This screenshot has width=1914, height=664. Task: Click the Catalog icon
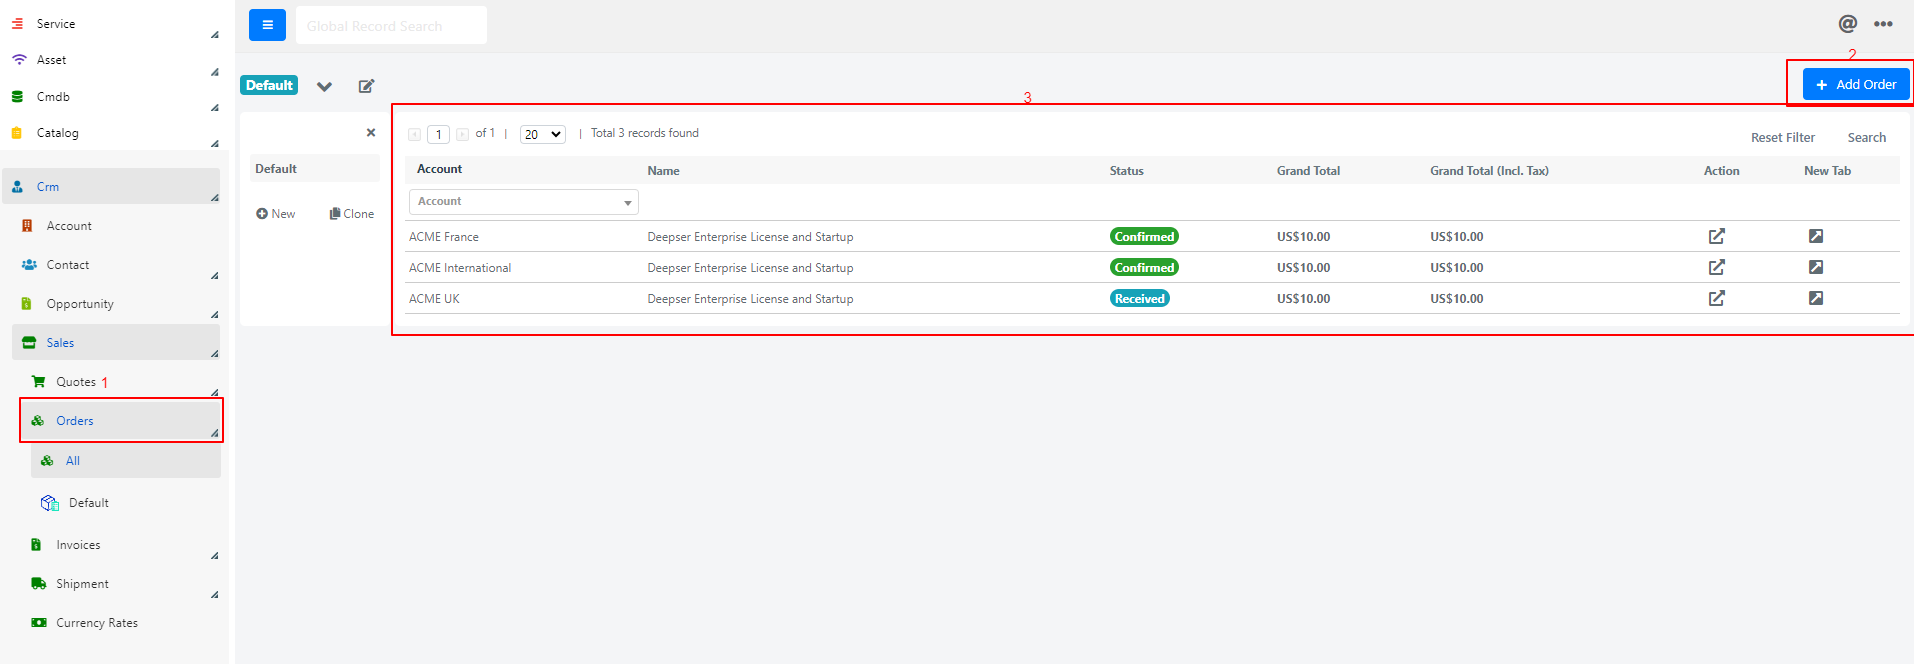click(17, 133)
